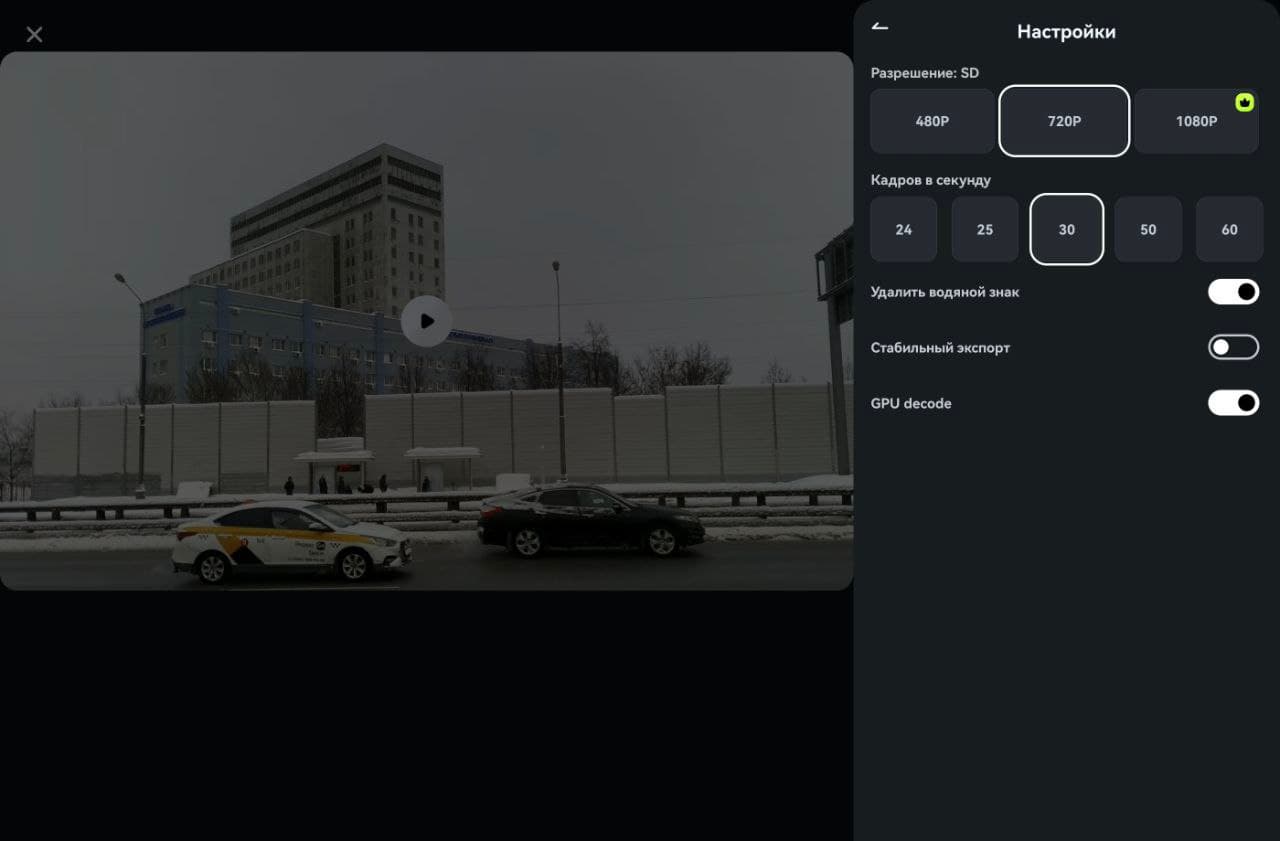Click the GPU decode label text
The width and height of the screenshot is (1280, 841).
911,404
